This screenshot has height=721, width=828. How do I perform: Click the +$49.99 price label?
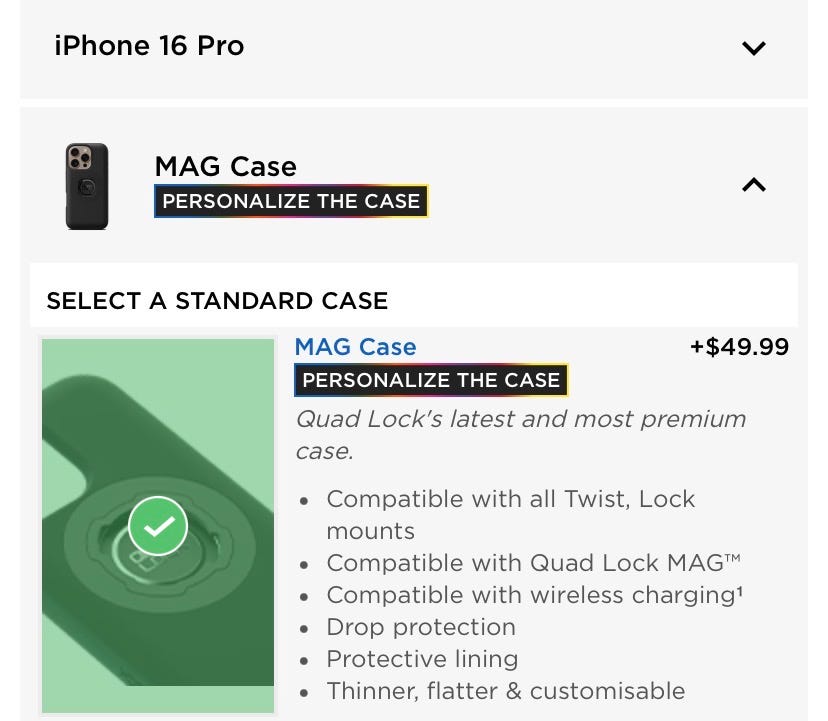tap(739, 347)
